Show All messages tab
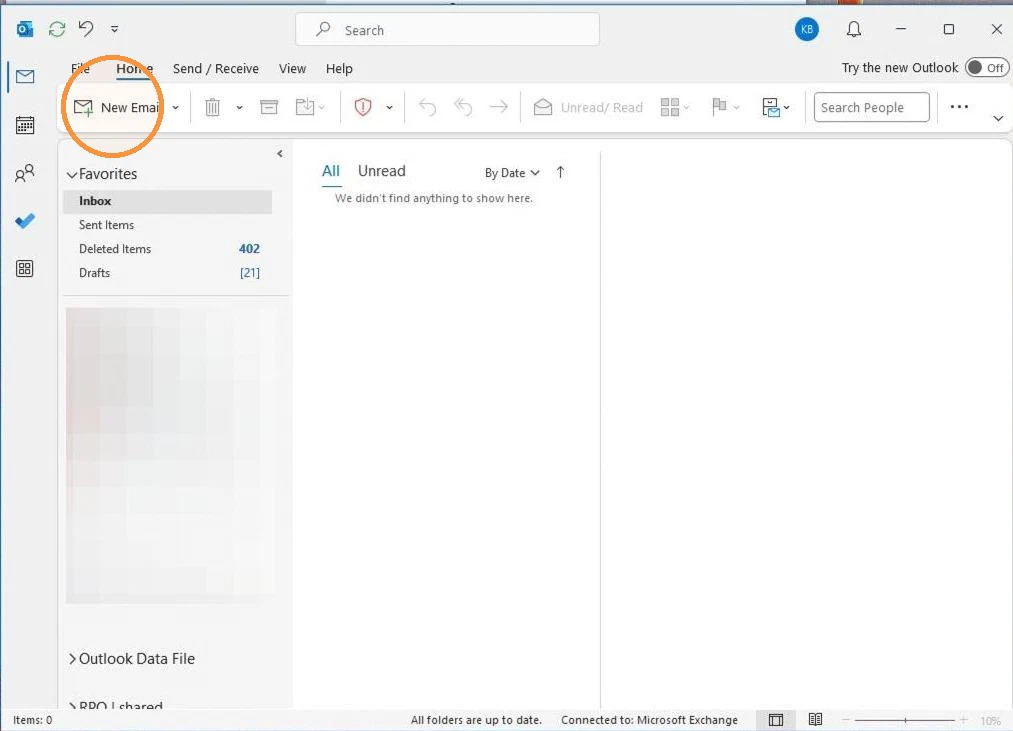1013x731 pixels. point(331,171)
